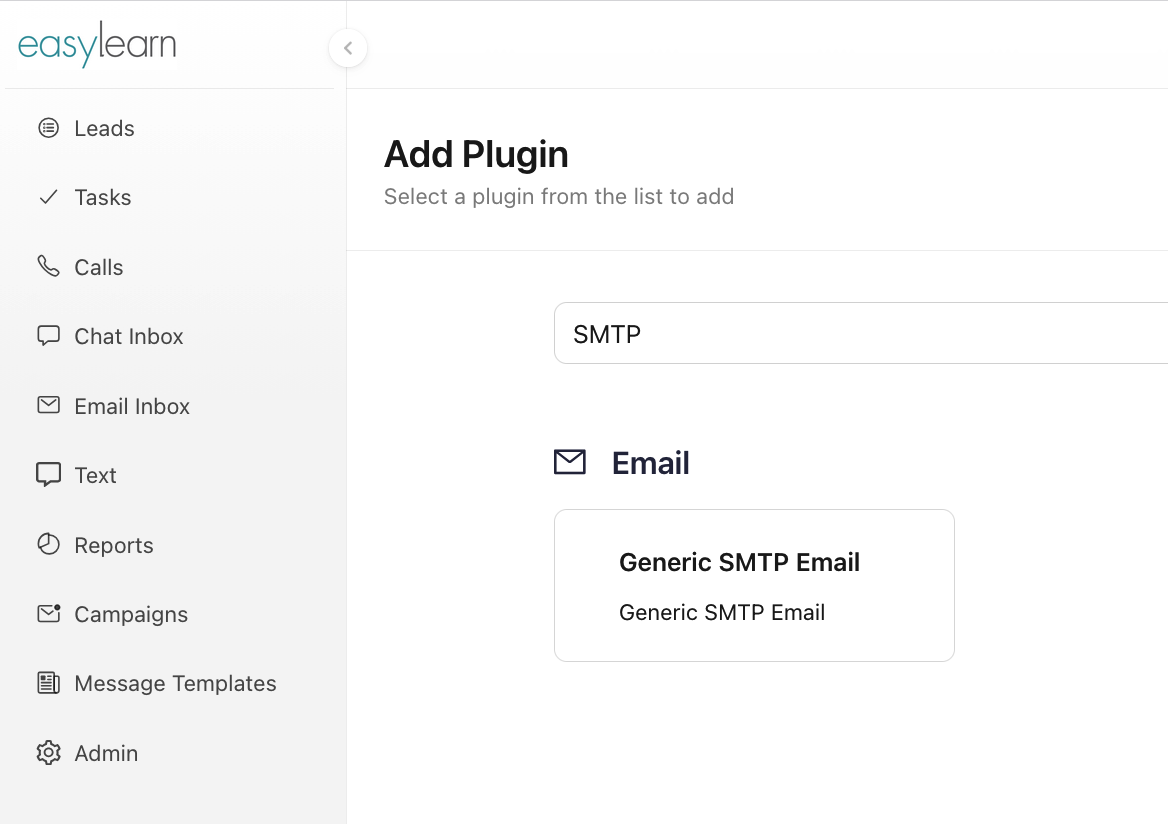The width and height of the screenshot is (1168, 824).
Task: Click the Admin gear icon
Action: click(x=48, y=752)
